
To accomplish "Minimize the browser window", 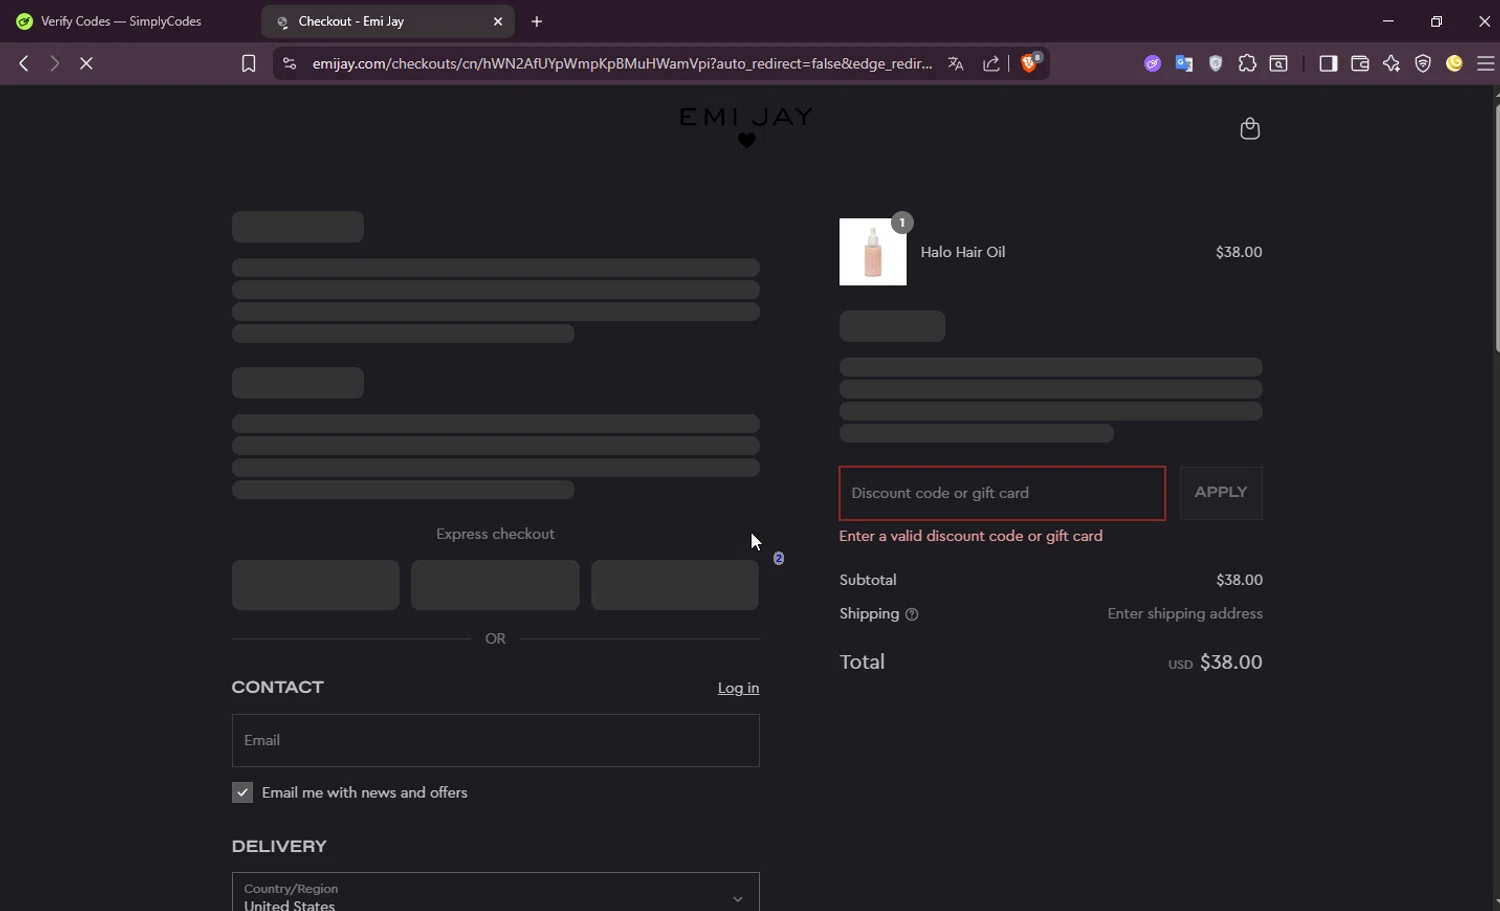I will coord(1388,21).
